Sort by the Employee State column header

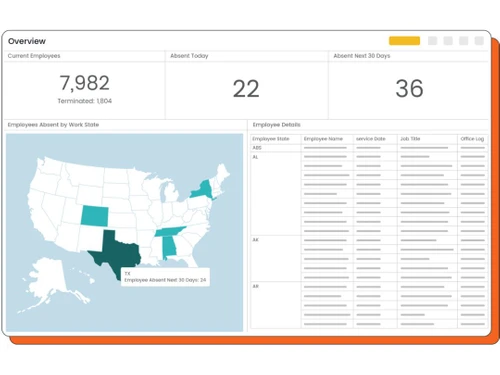coord(275,139)
